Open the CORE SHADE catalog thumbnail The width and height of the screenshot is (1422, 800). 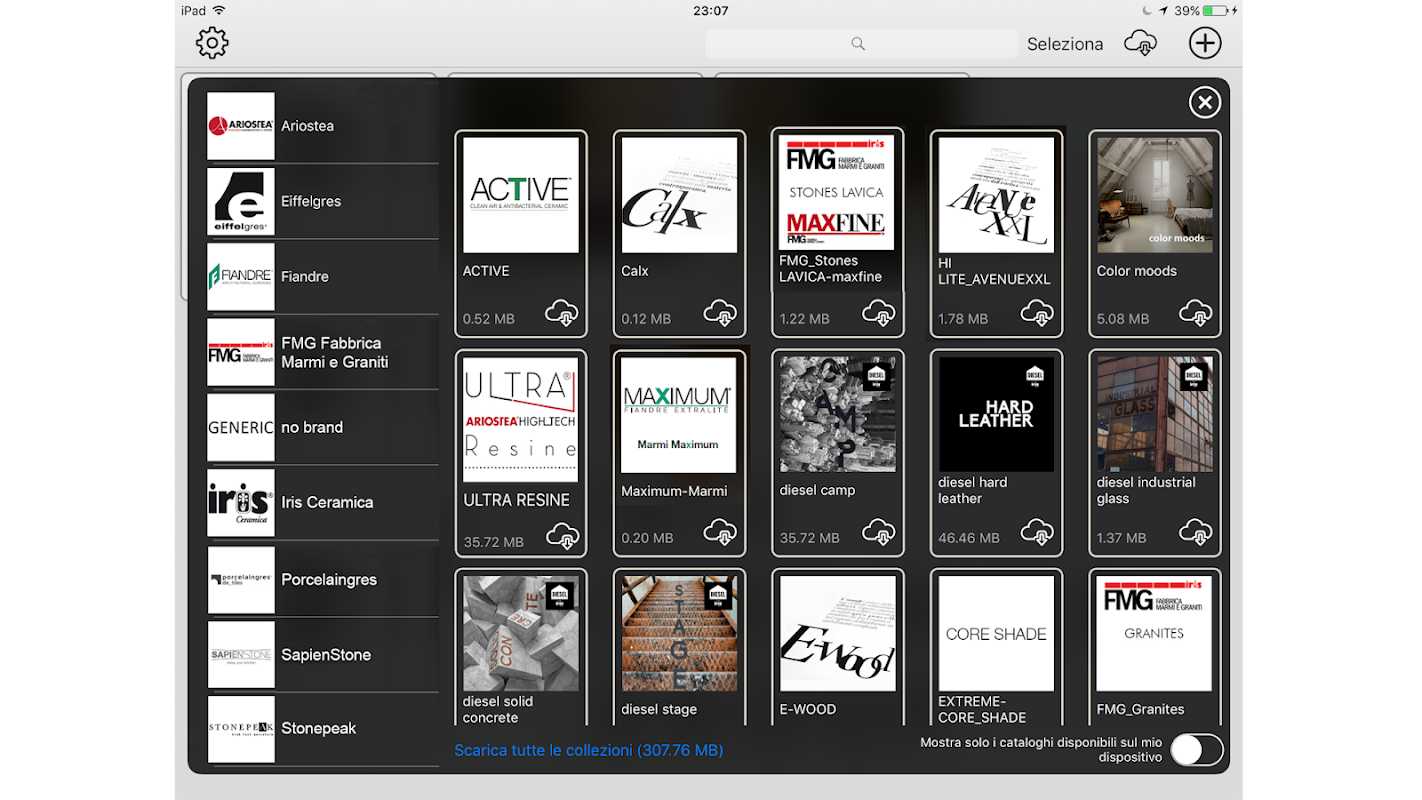[996, 634]
